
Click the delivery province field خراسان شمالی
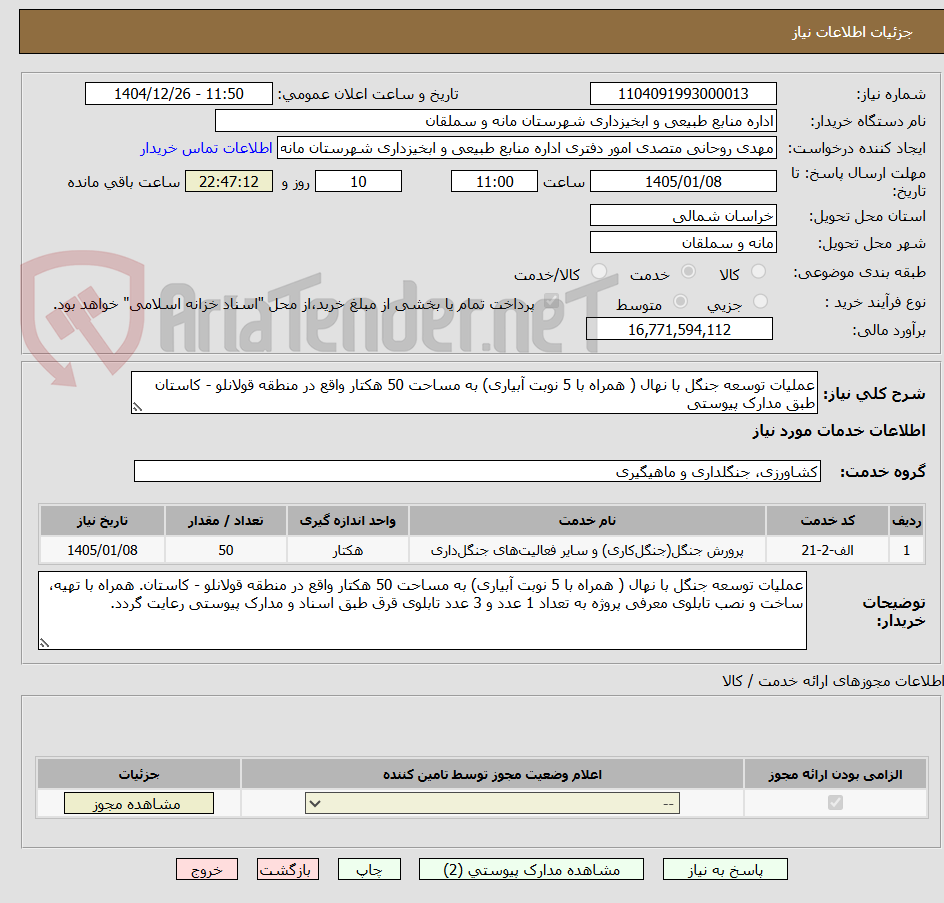[683, 216]
